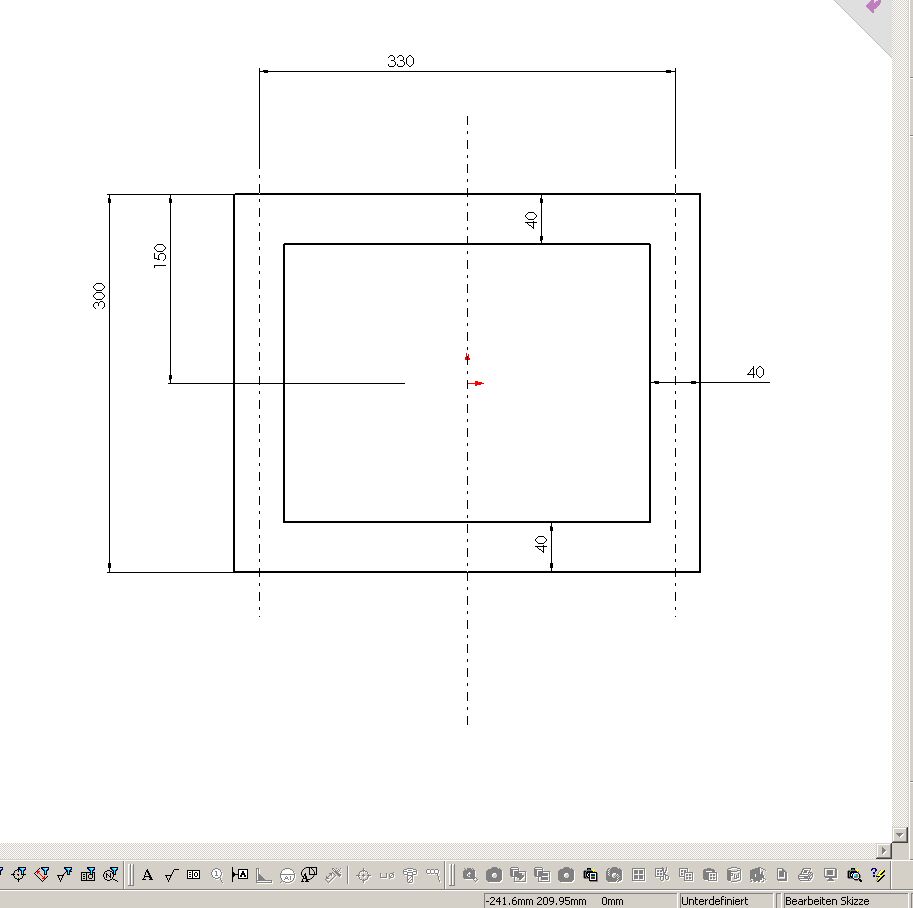Viewport: 913px width, 908px height.
Task: Click the overlapping windows arrow icon
Action: [x=518, y=875]
